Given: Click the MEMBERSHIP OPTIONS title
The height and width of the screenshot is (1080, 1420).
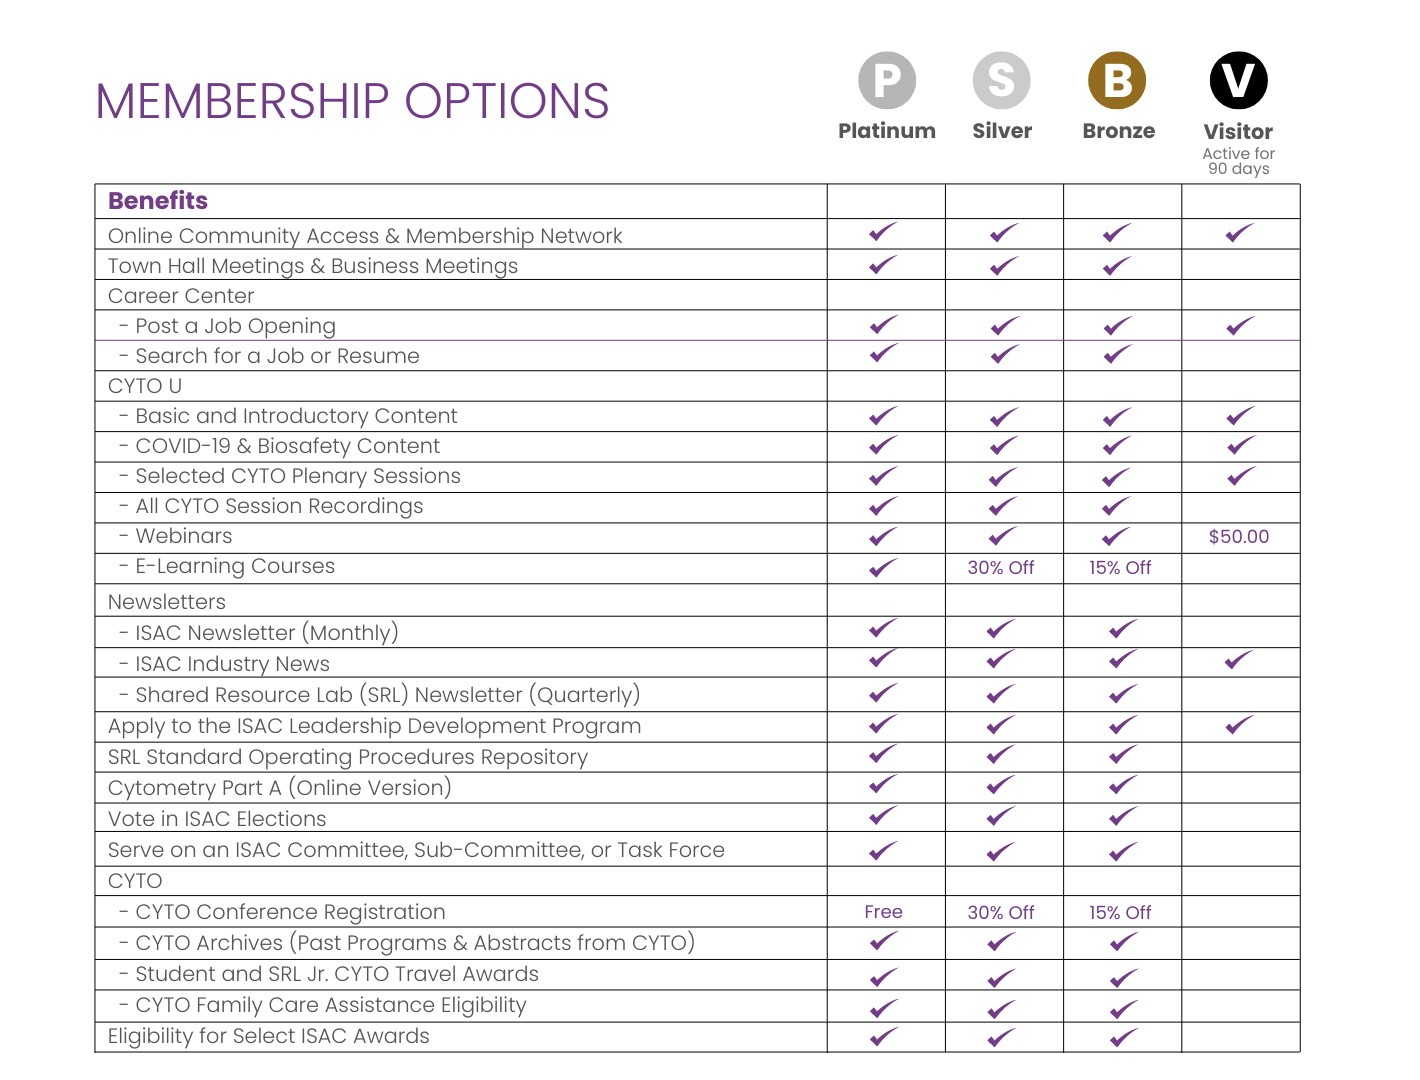Looking at the screenshot, I should tap(352, 102).
